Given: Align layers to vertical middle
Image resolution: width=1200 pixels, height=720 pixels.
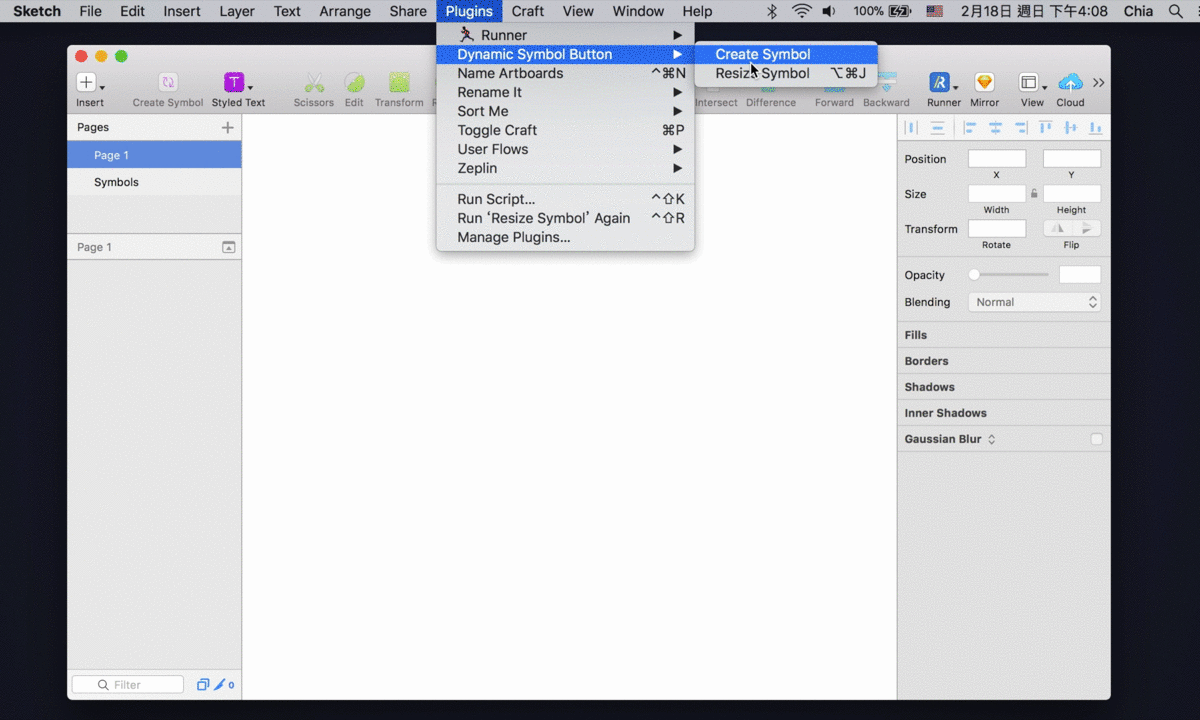Looking at the screenshot, I should click(x=1071, y=128).
